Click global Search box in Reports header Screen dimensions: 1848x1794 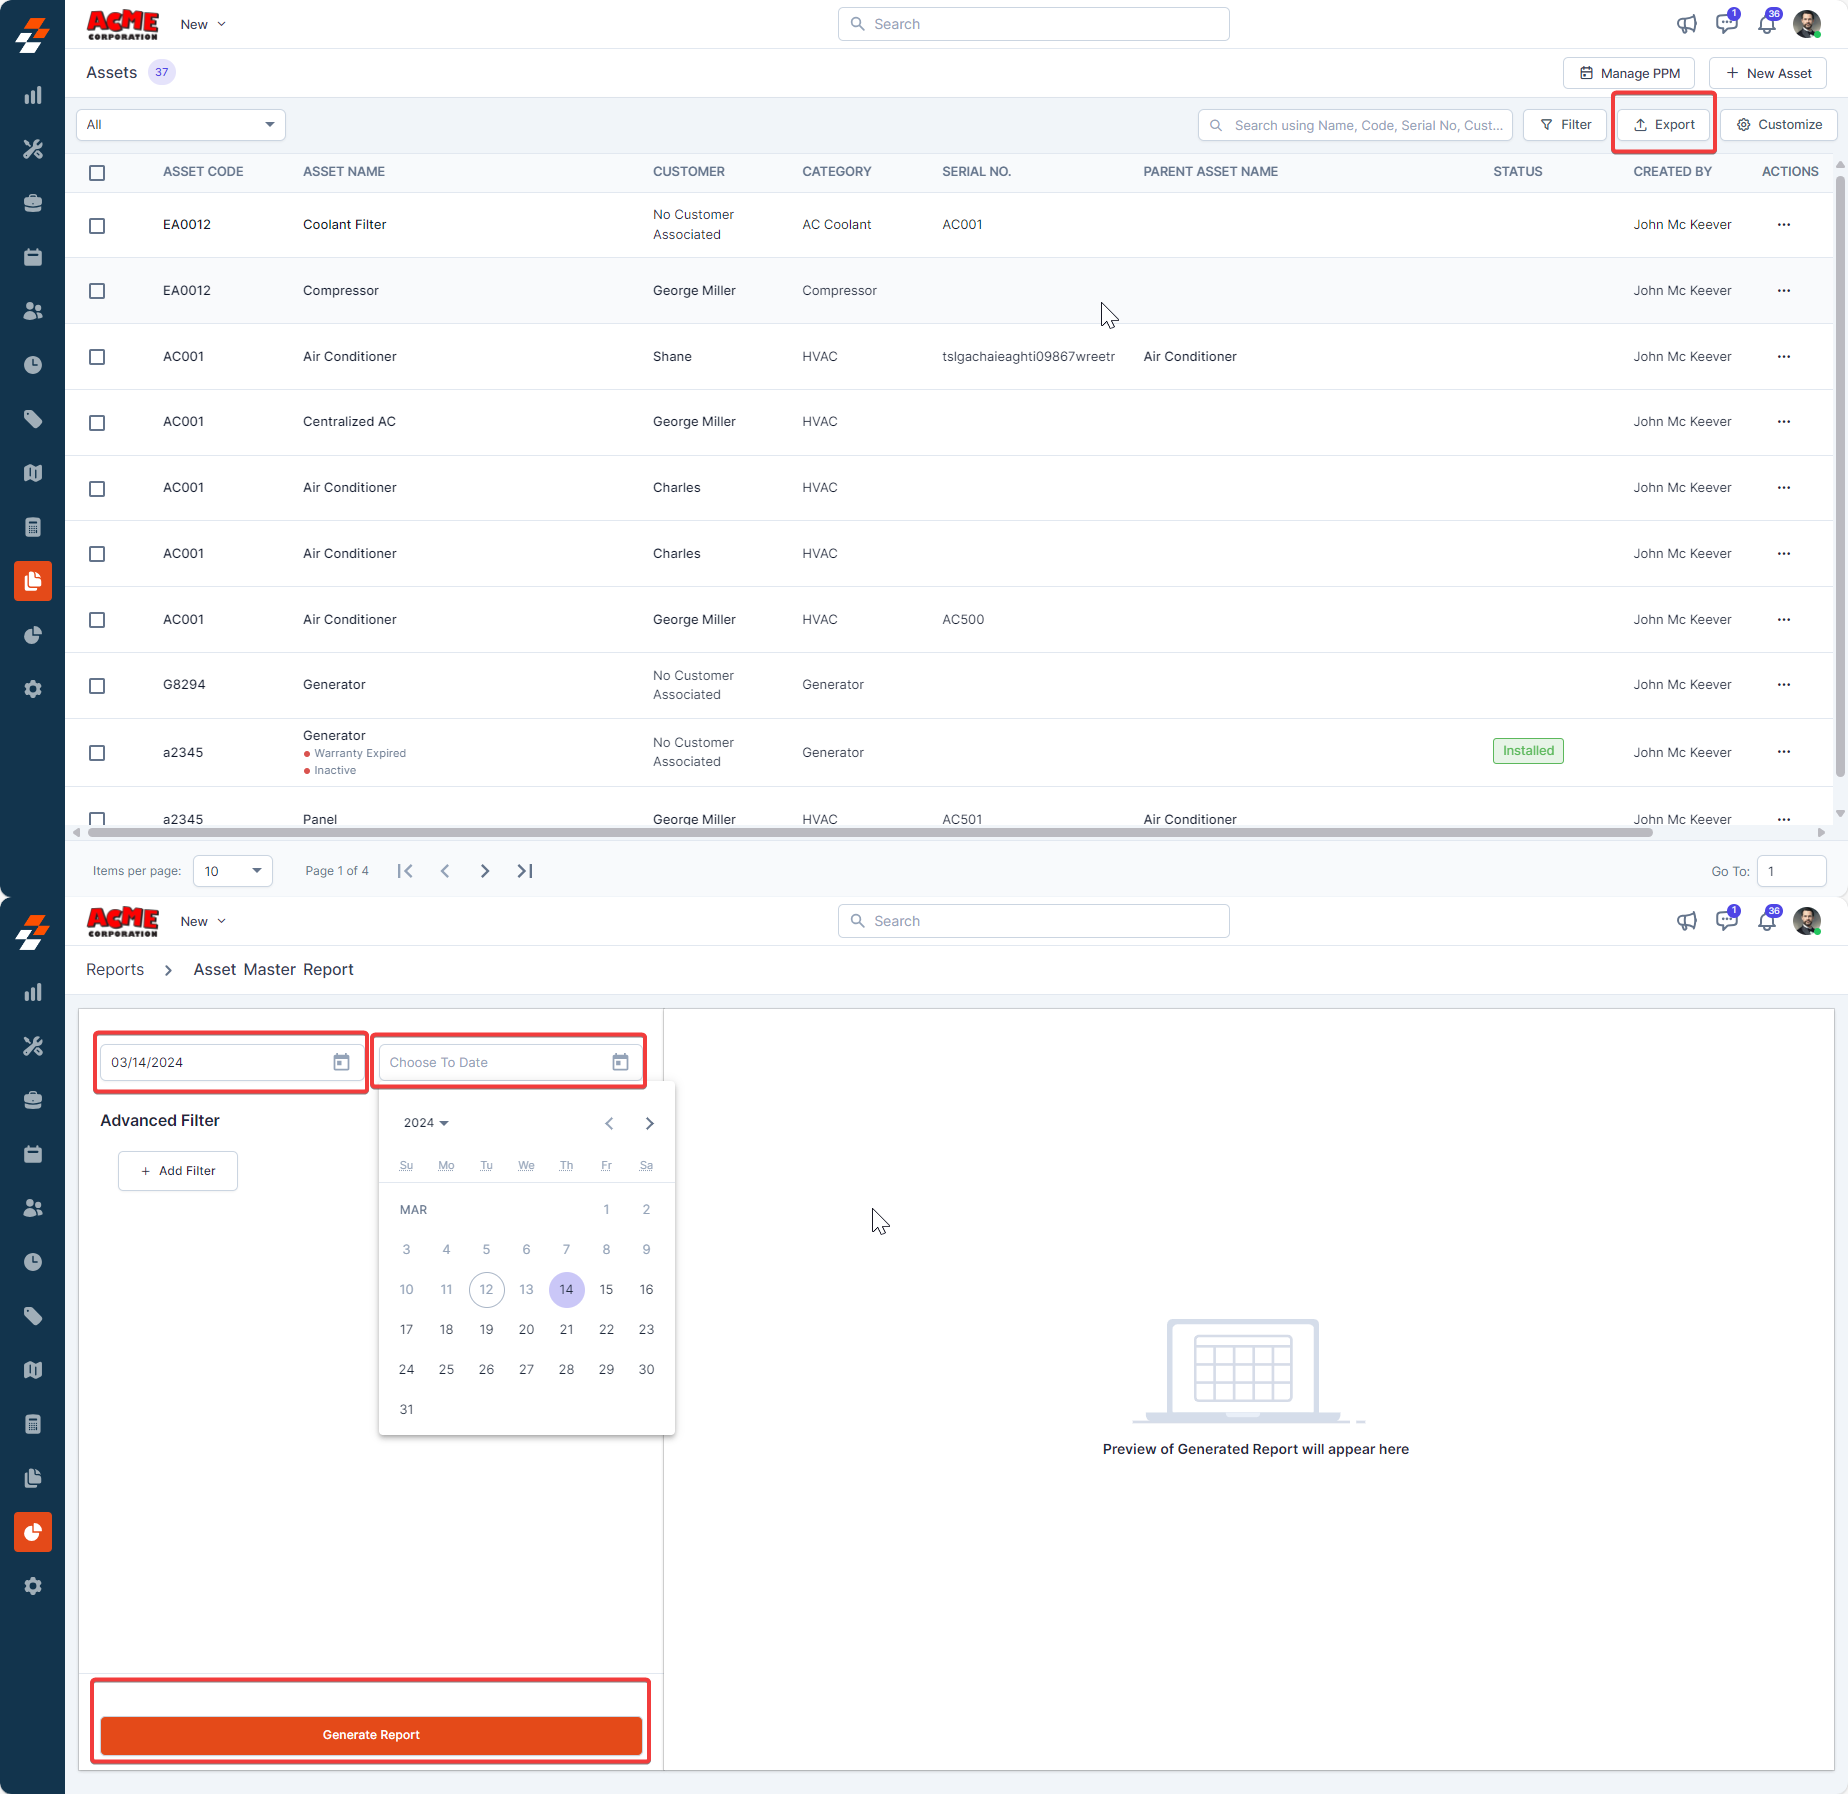[x=1033, y=921]
